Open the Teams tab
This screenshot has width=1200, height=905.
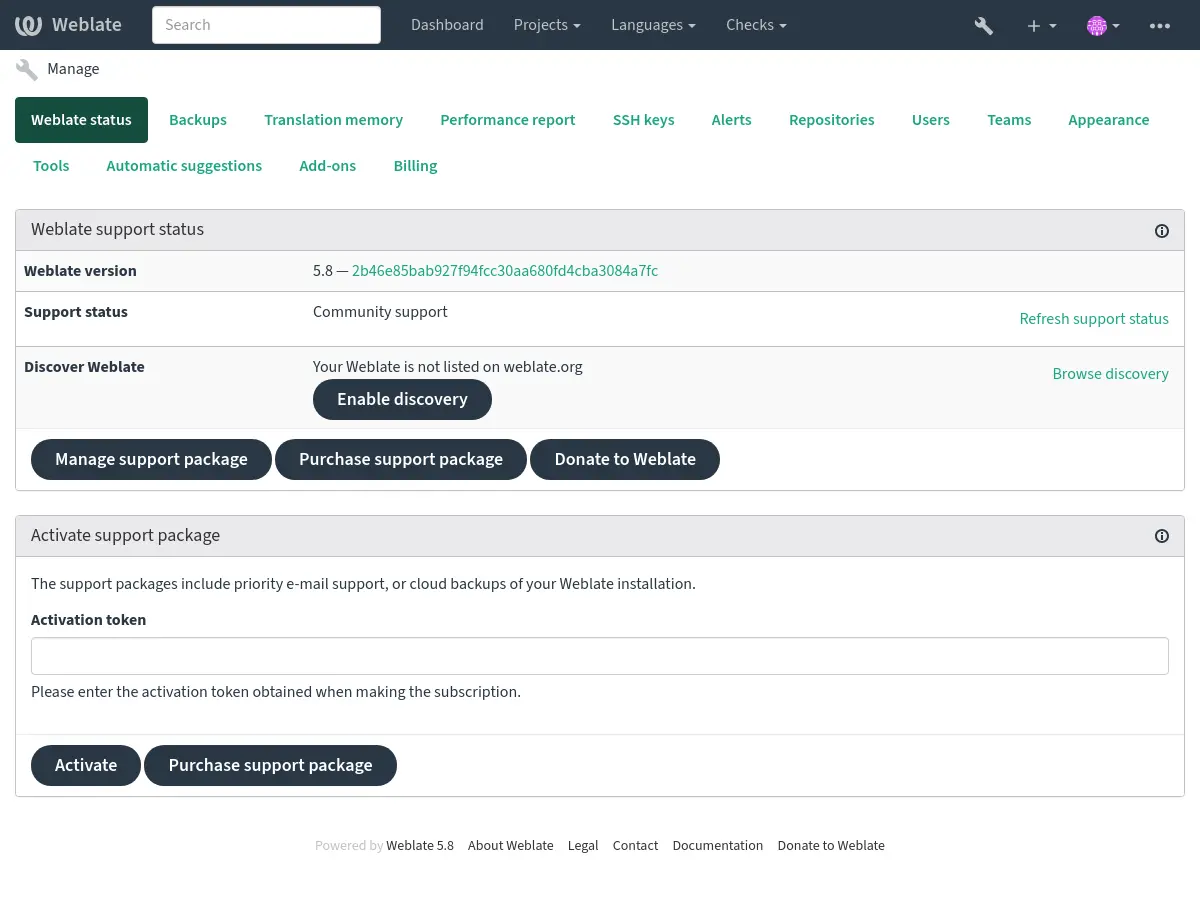[1009, 120]
